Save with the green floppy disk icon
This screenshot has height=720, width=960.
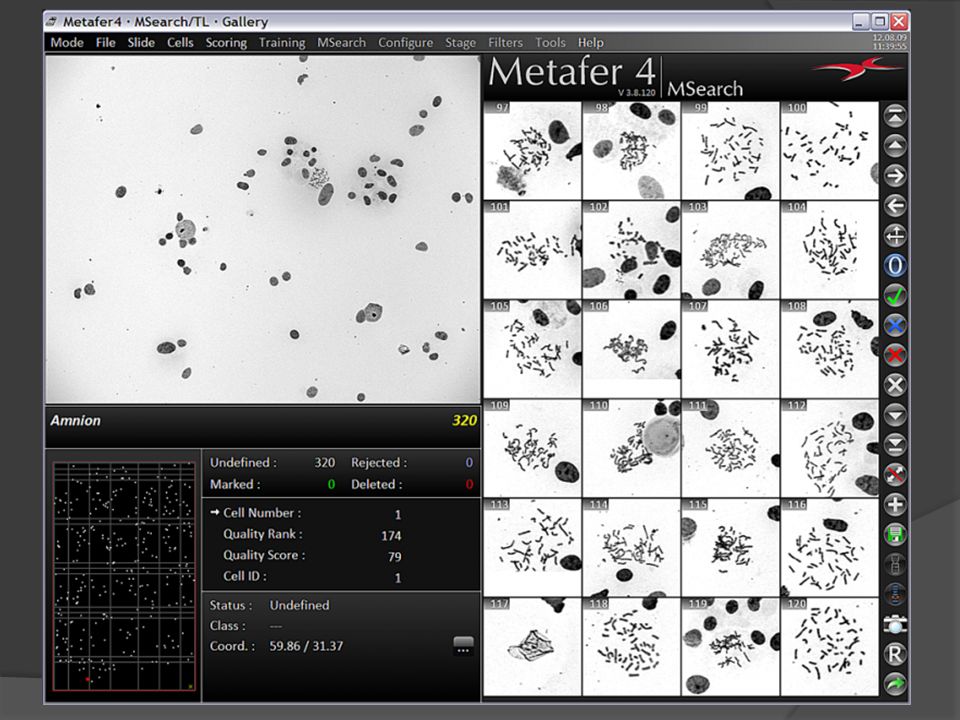(x=894, y=534)
